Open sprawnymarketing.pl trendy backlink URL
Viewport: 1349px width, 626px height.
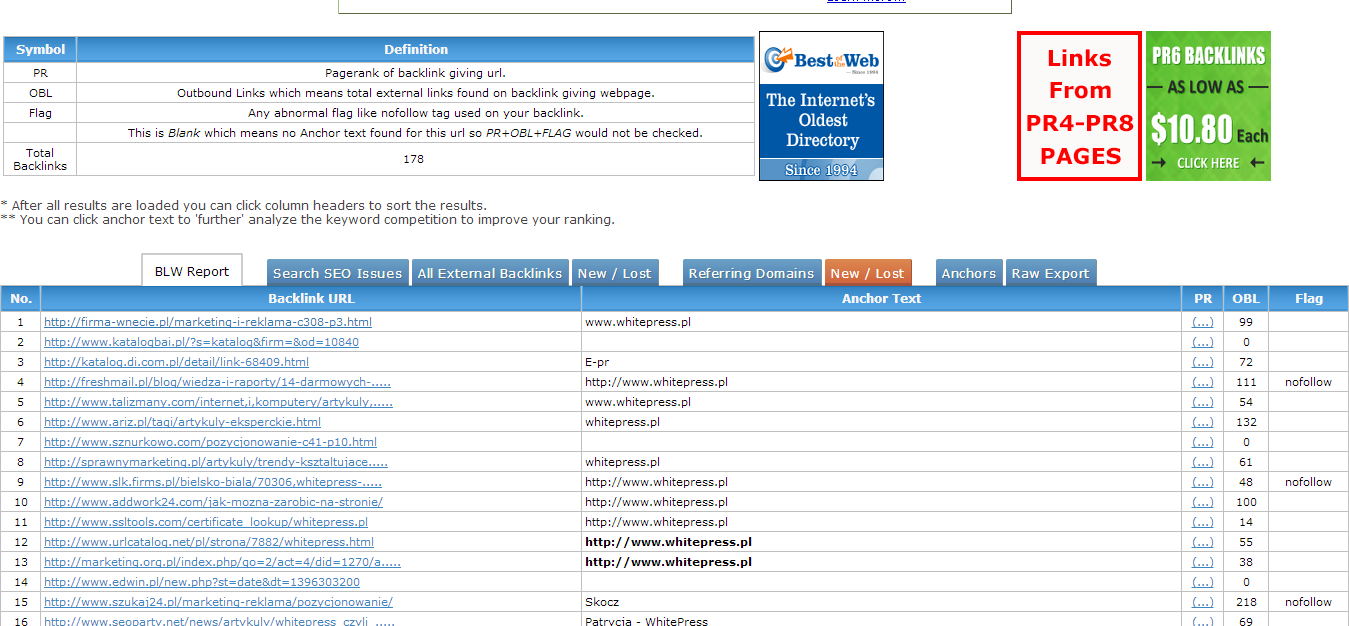click(x=216, y=462)
